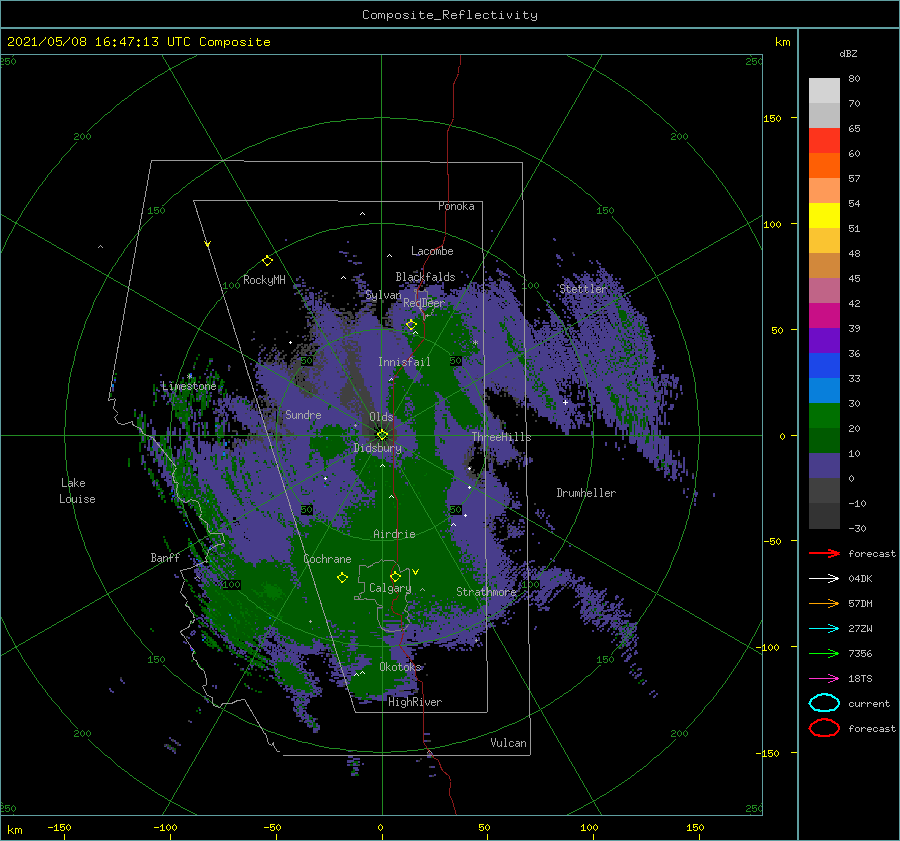The height and width of the screenshot is (841, 900).
Task: Click the Sundre city label
Action: click(x=303, y=414)
